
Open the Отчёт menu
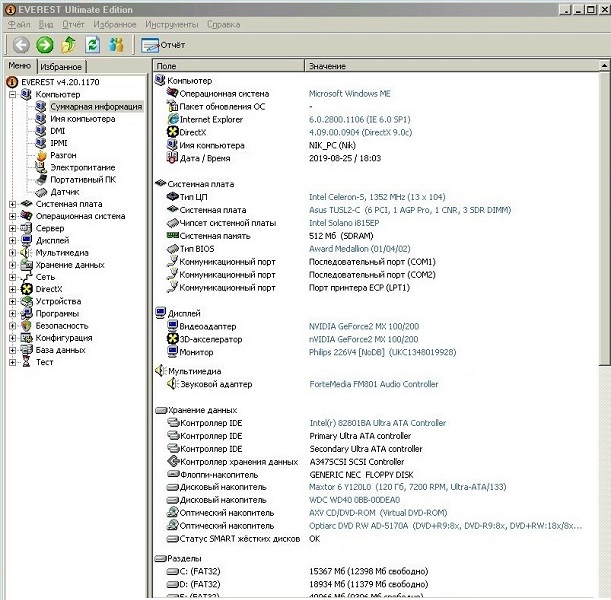[73, 25]
